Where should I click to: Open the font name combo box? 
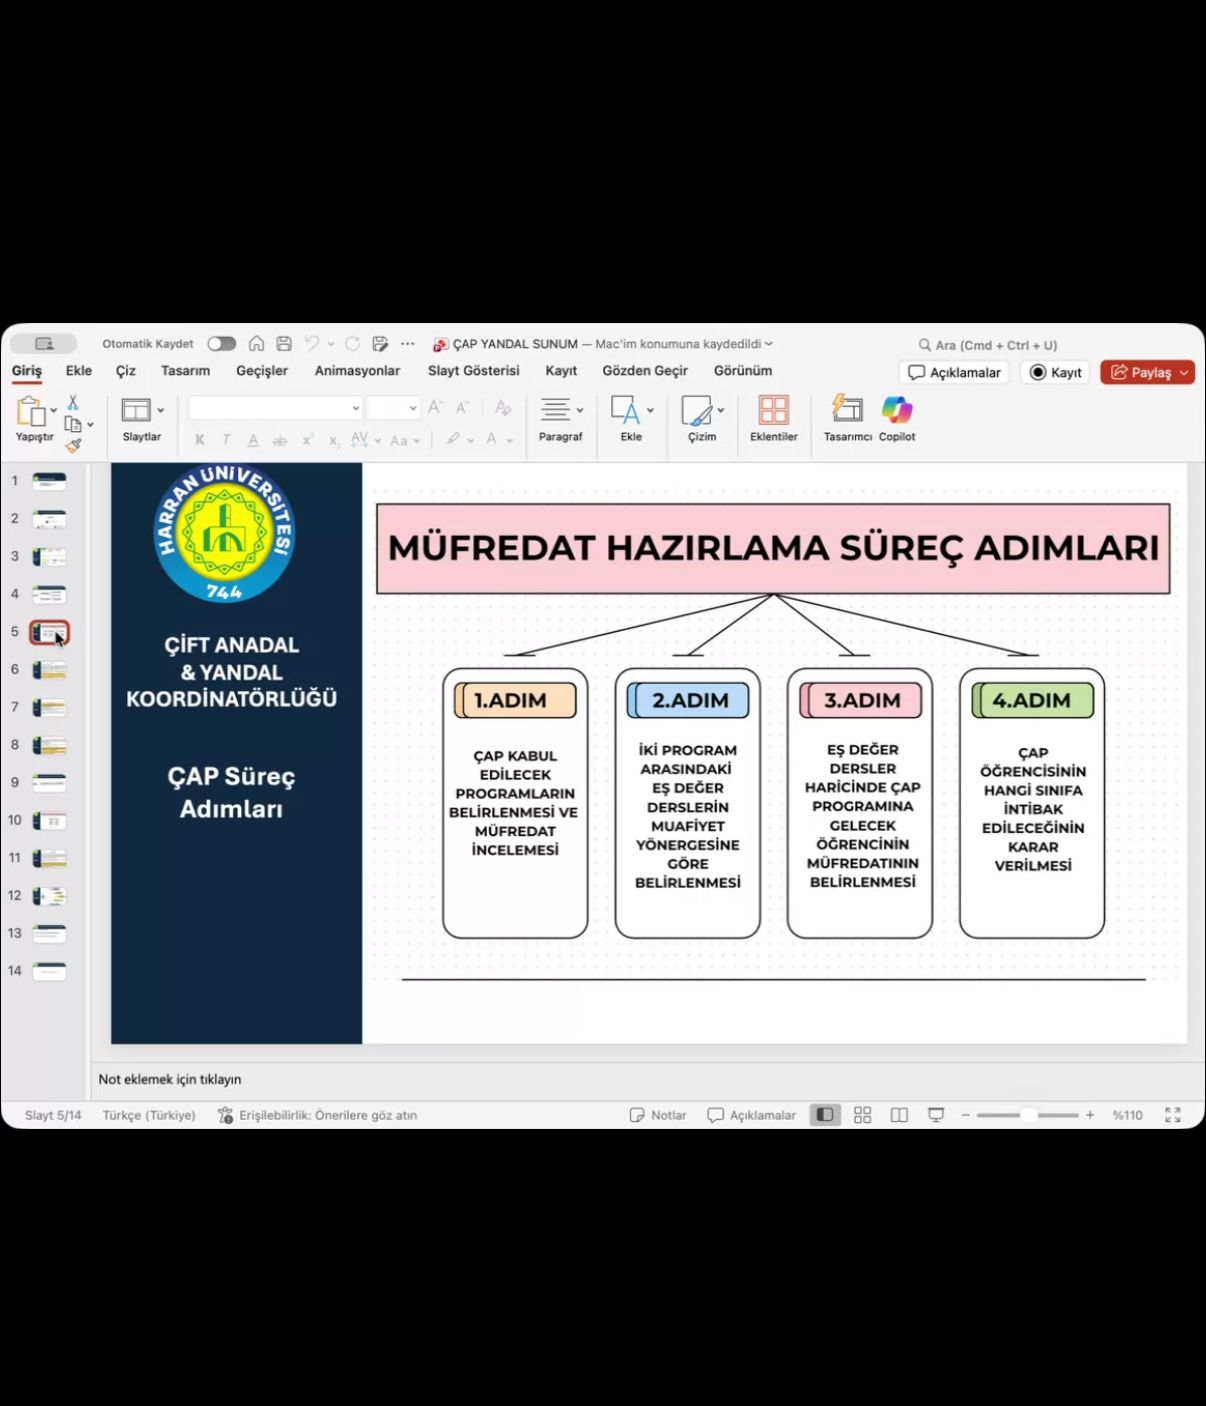275,408
